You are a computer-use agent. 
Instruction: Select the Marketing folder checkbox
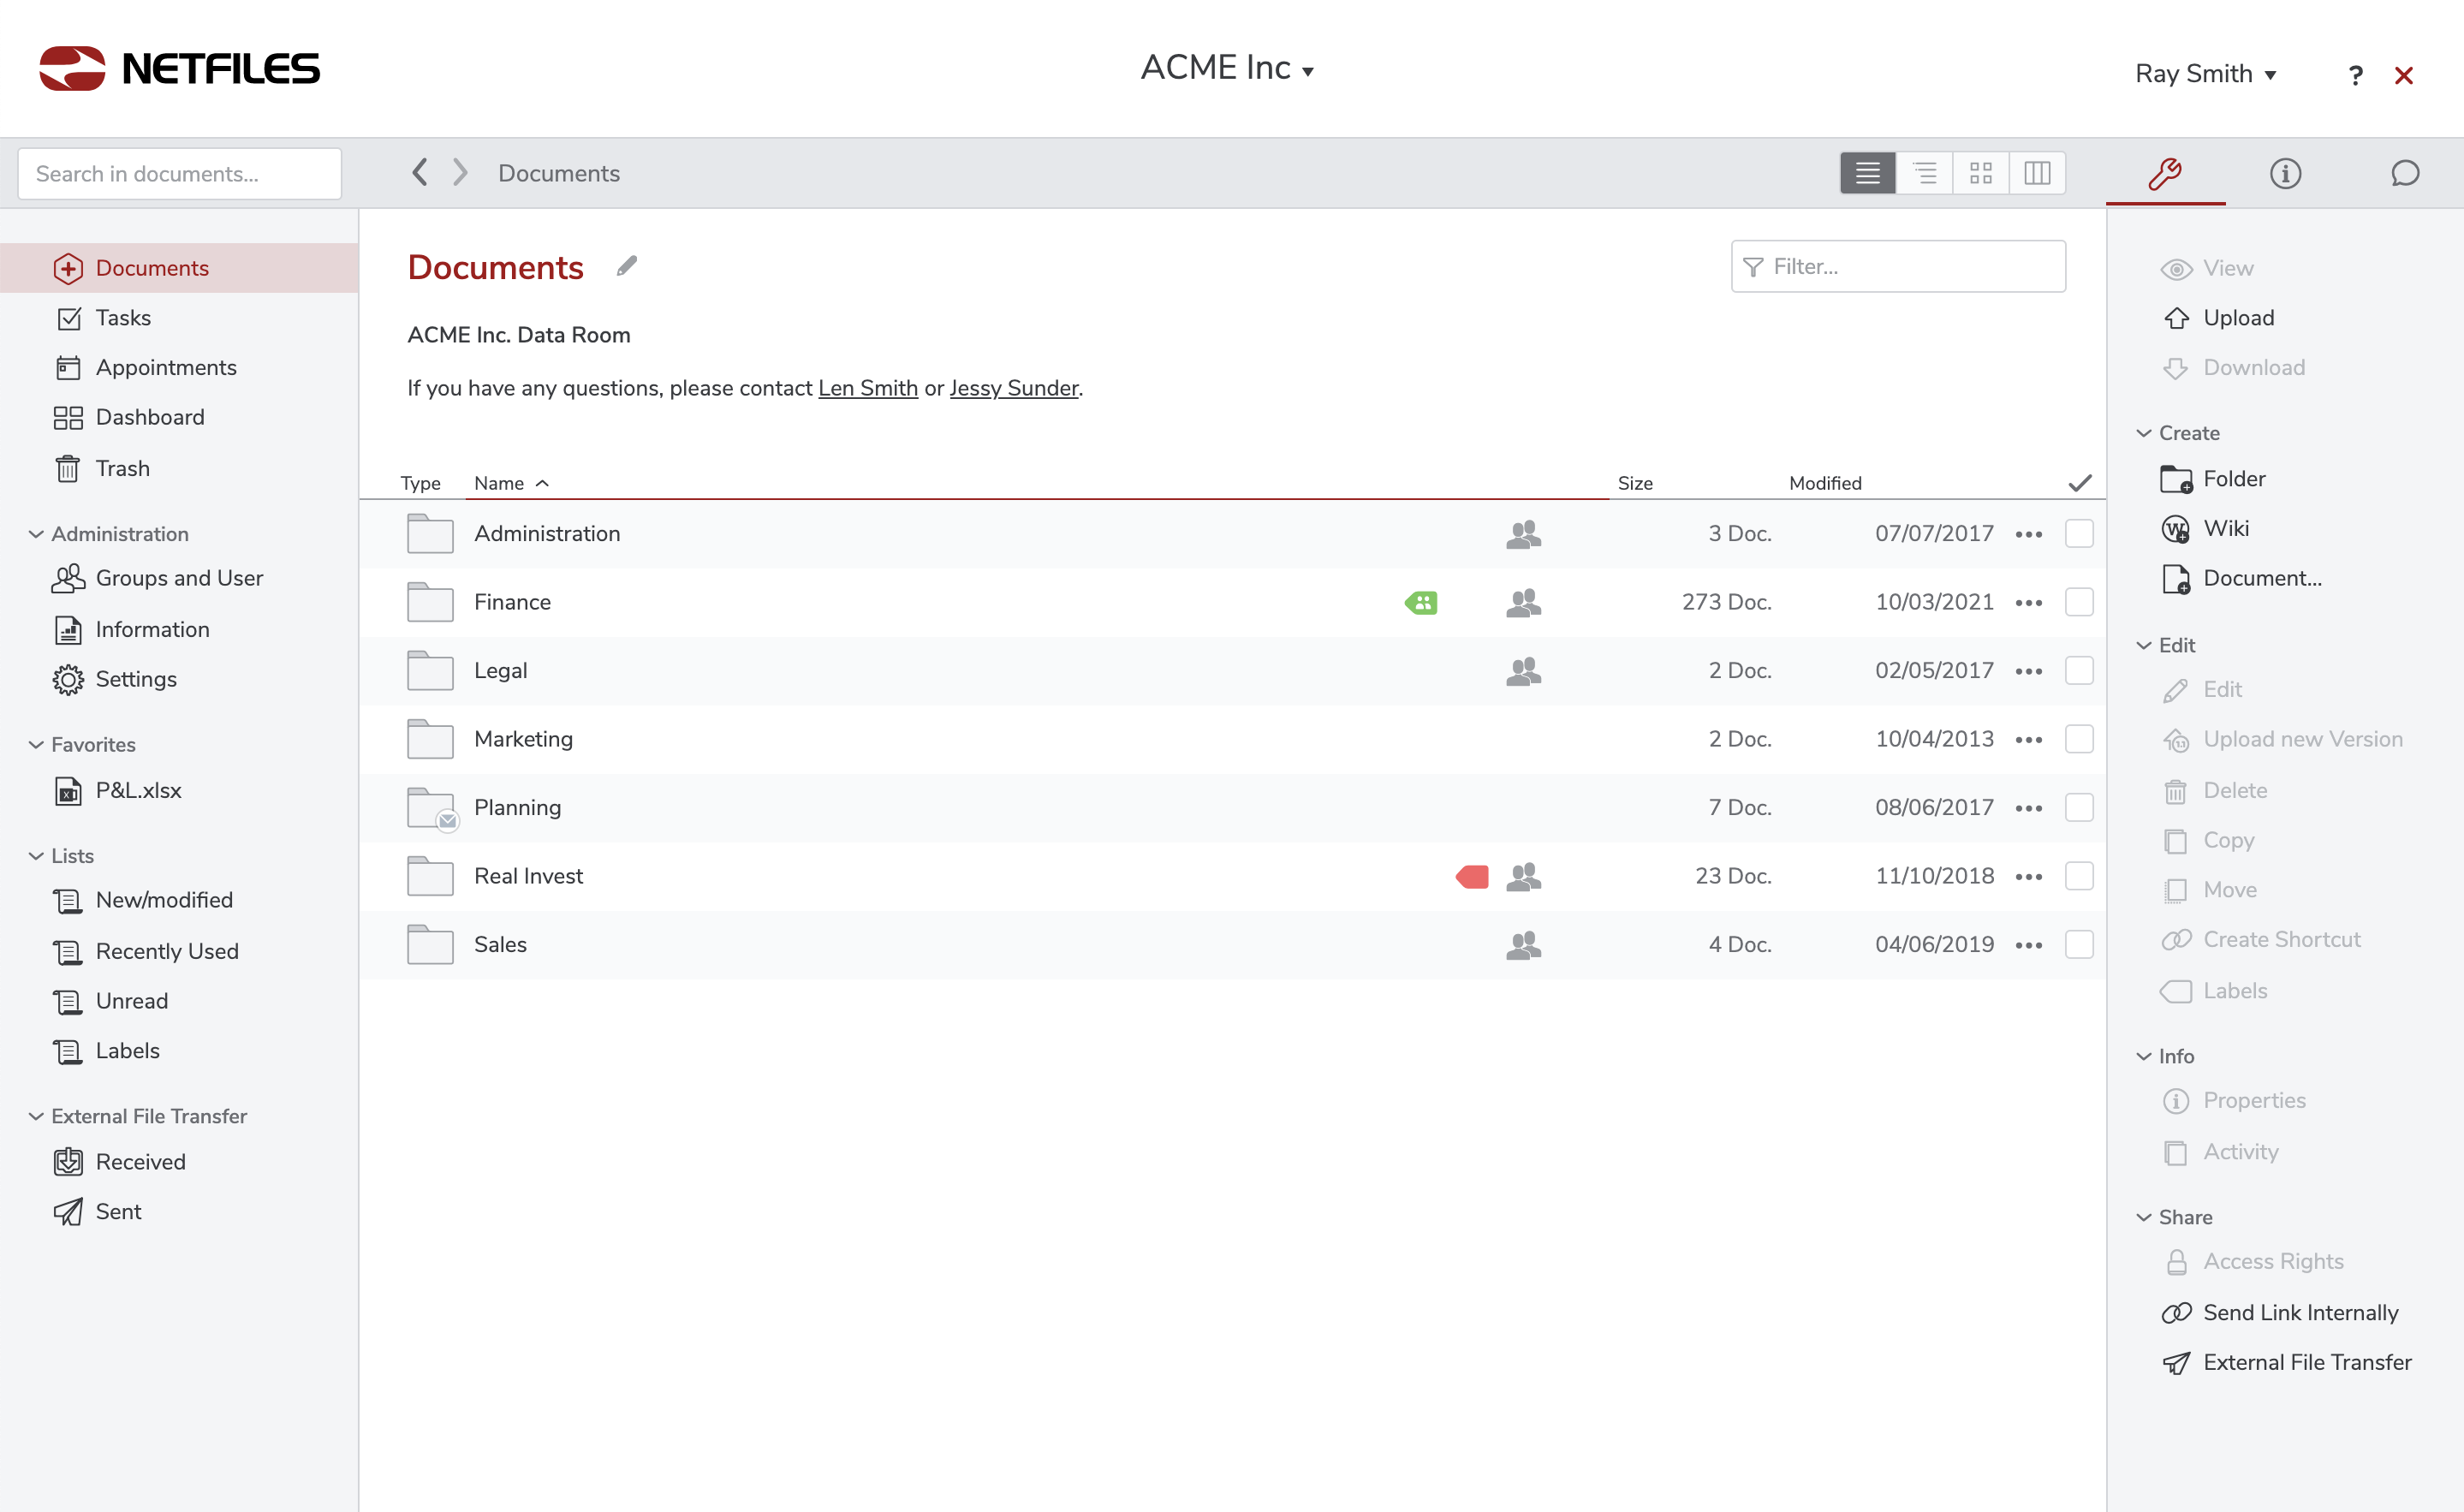tap(2079, 739)
